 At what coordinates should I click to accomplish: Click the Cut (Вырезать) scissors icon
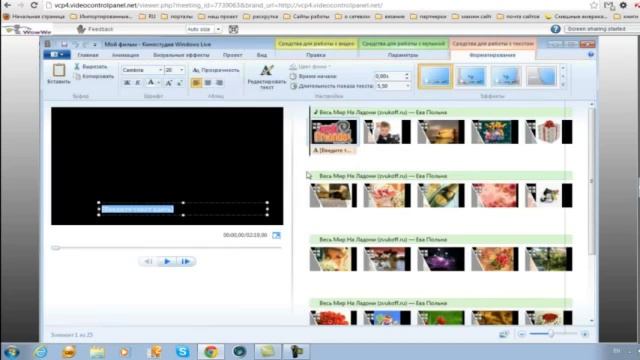pos(77,67)
